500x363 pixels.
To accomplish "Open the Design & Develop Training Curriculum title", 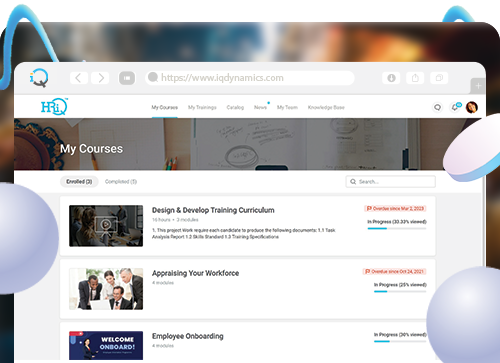I will (213, 210).
